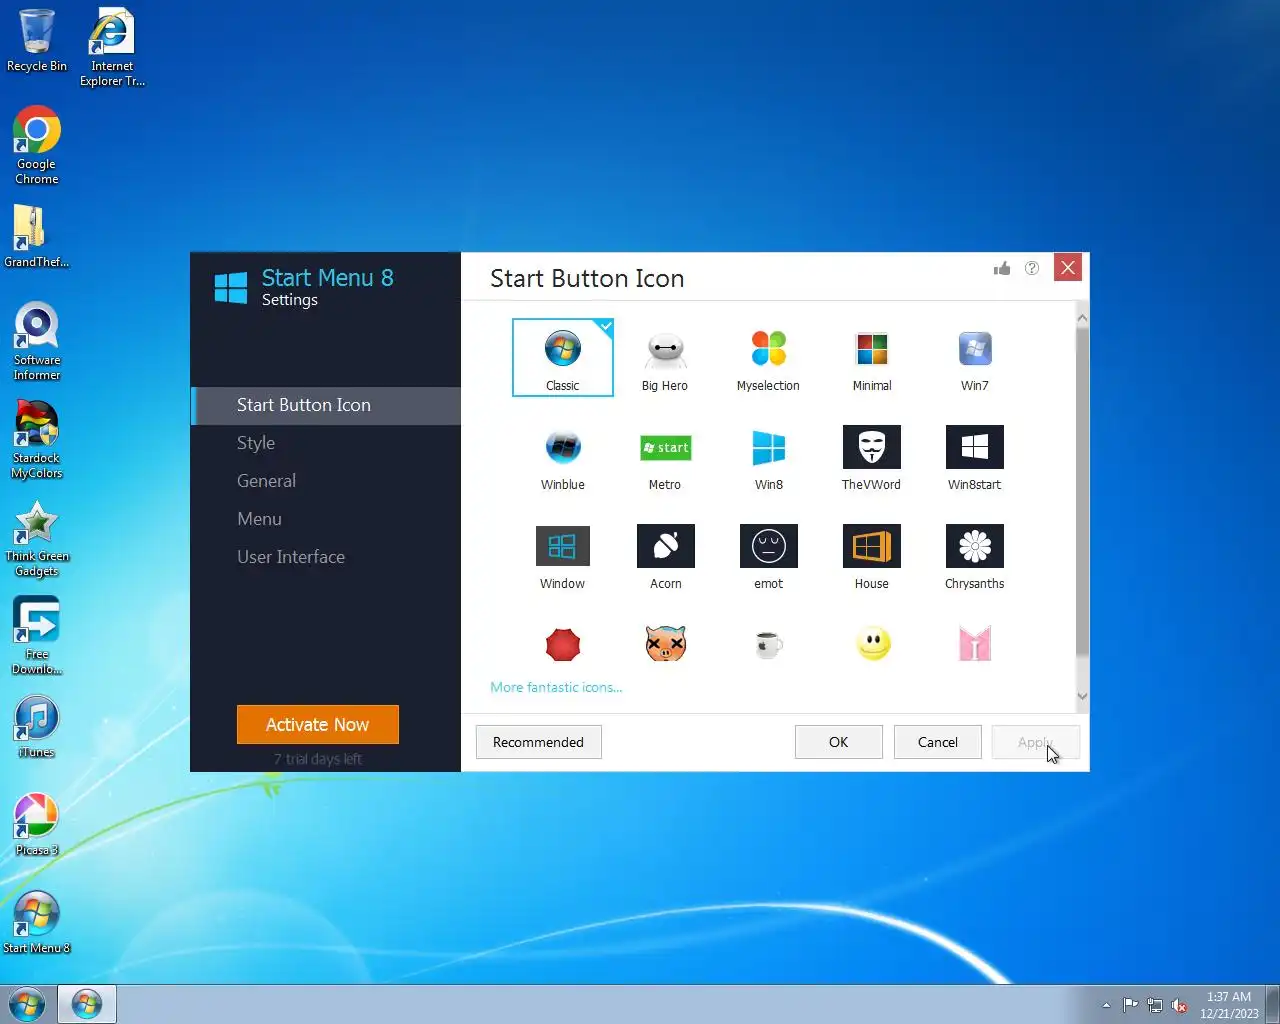
Task: Choose the Window start icon
Action: [563, 556]
